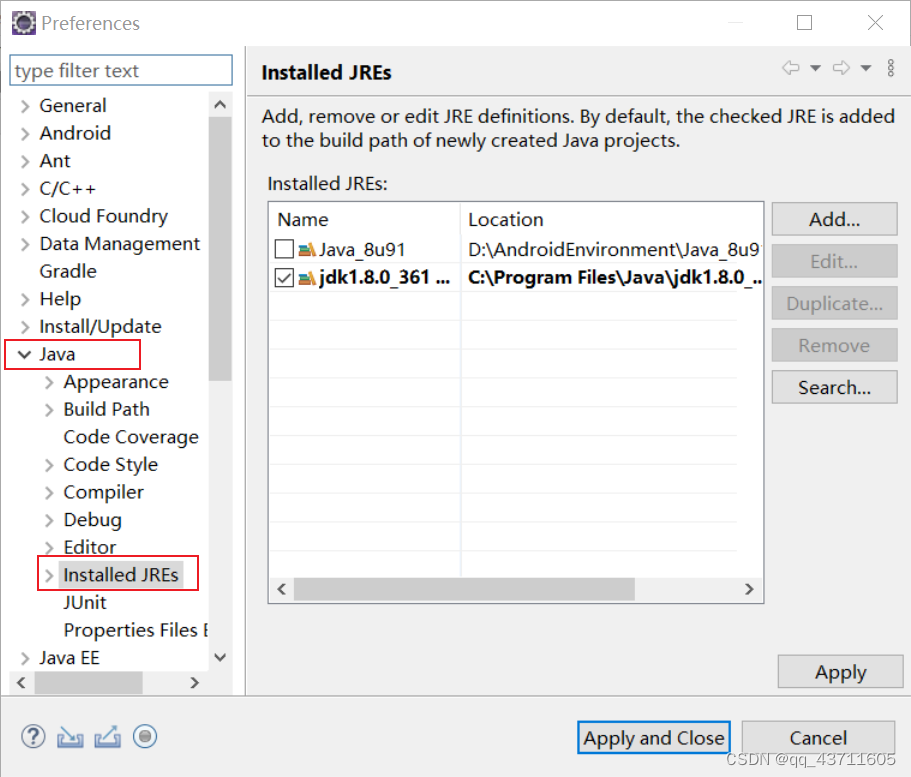Click Add to register a new JRE
This screenshot has height=777, width=911.
tap(834, 219)
